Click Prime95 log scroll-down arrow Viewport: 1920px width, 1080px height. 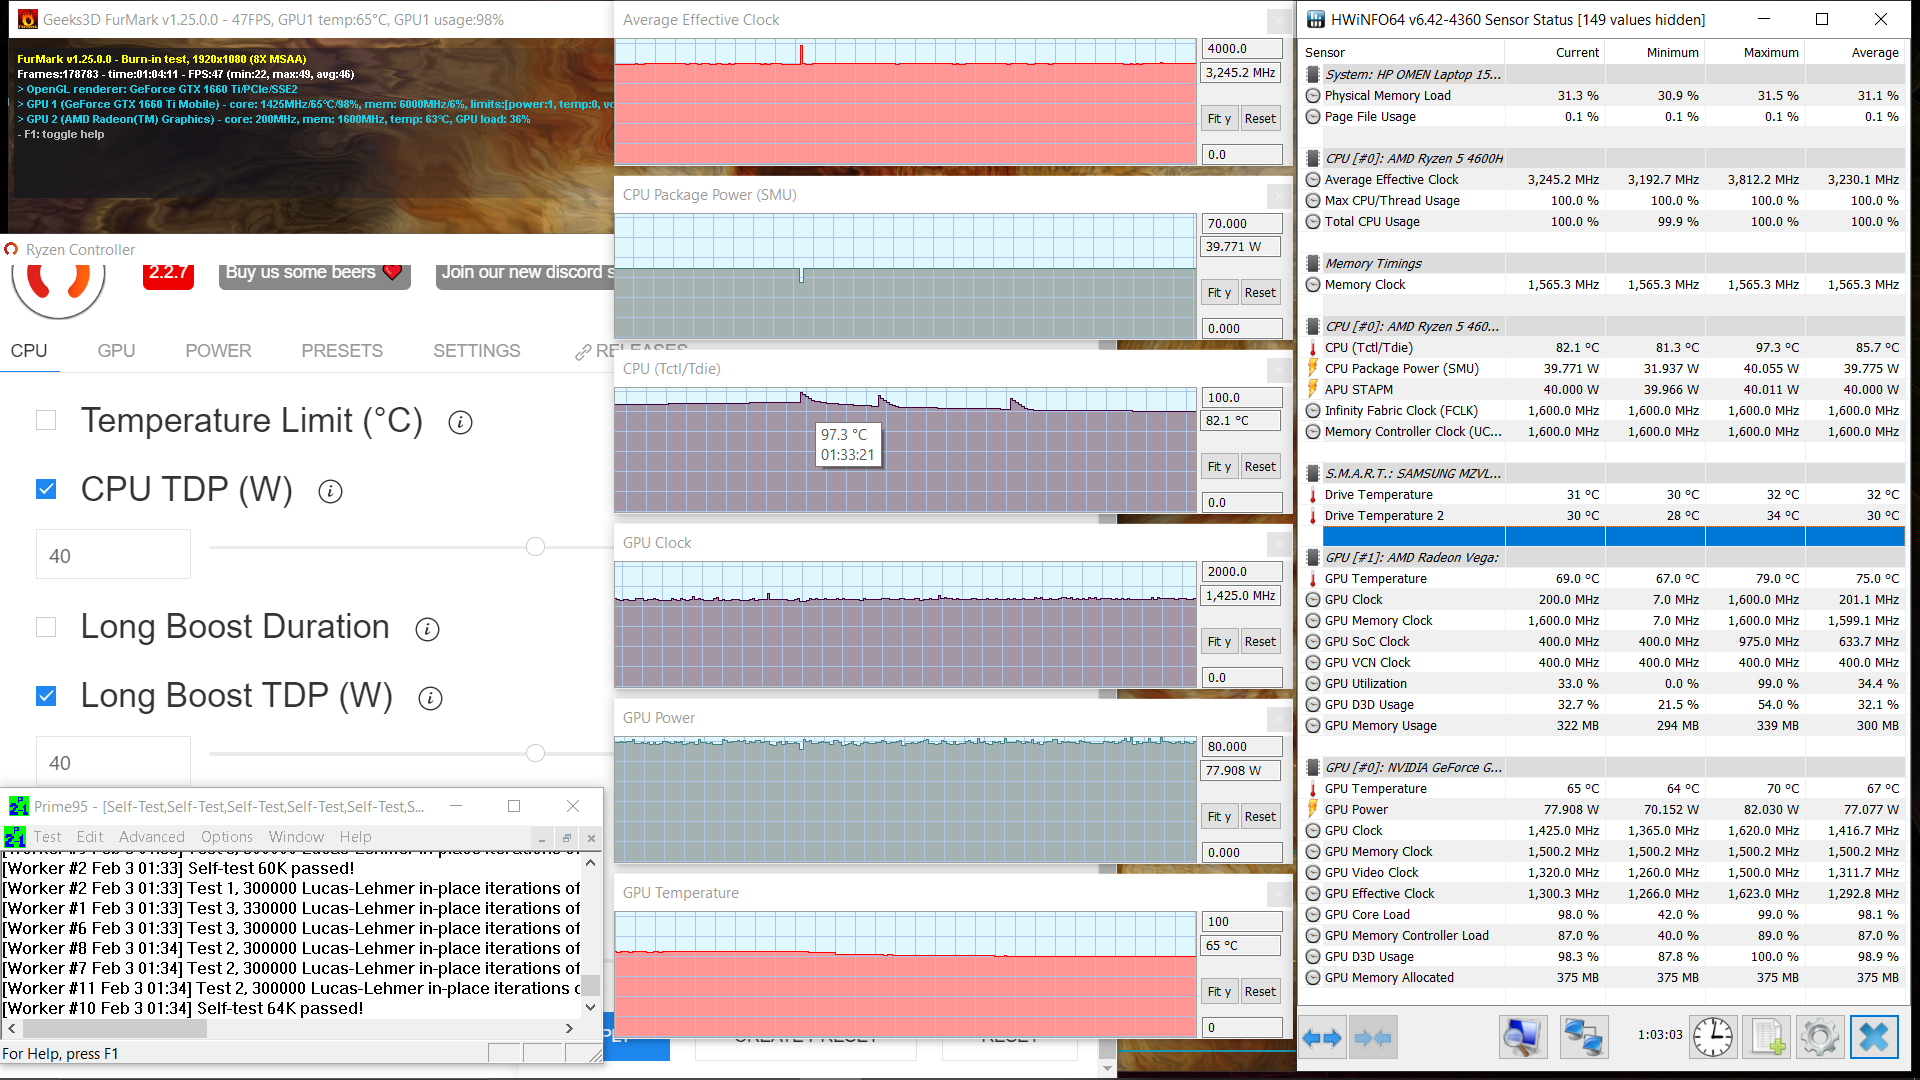(591, 1008)
